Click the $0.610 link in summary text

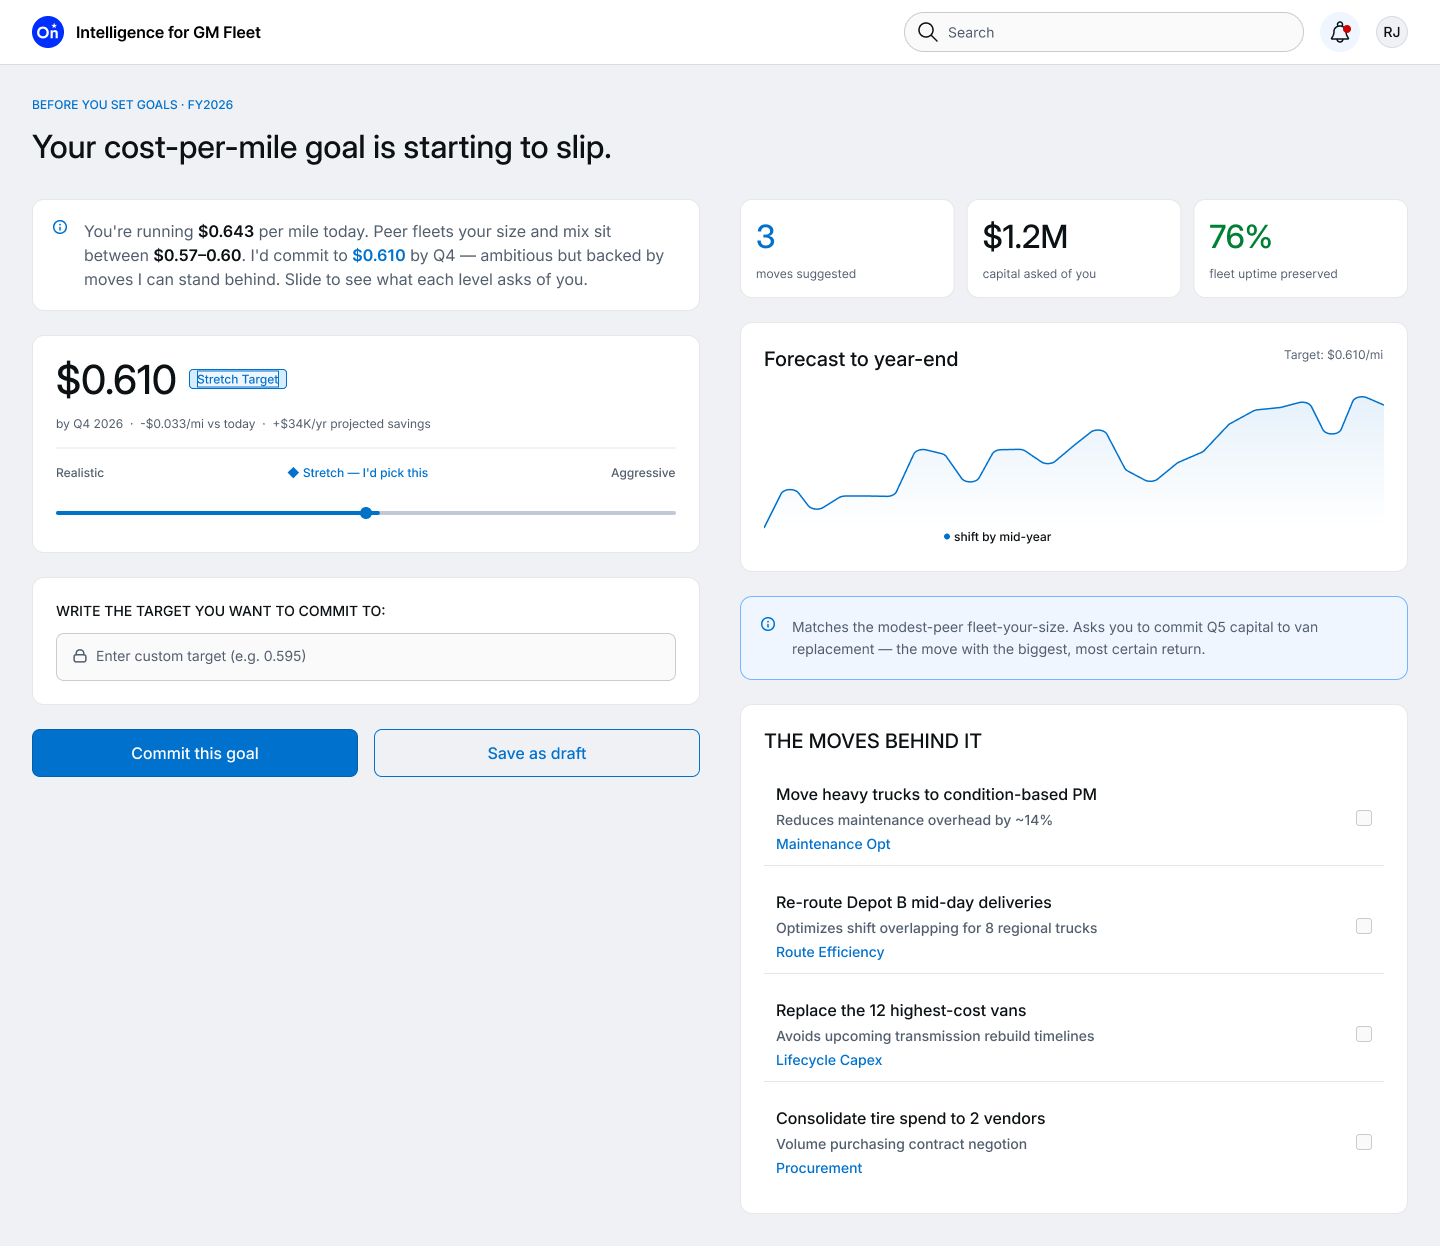coord(379,255)
